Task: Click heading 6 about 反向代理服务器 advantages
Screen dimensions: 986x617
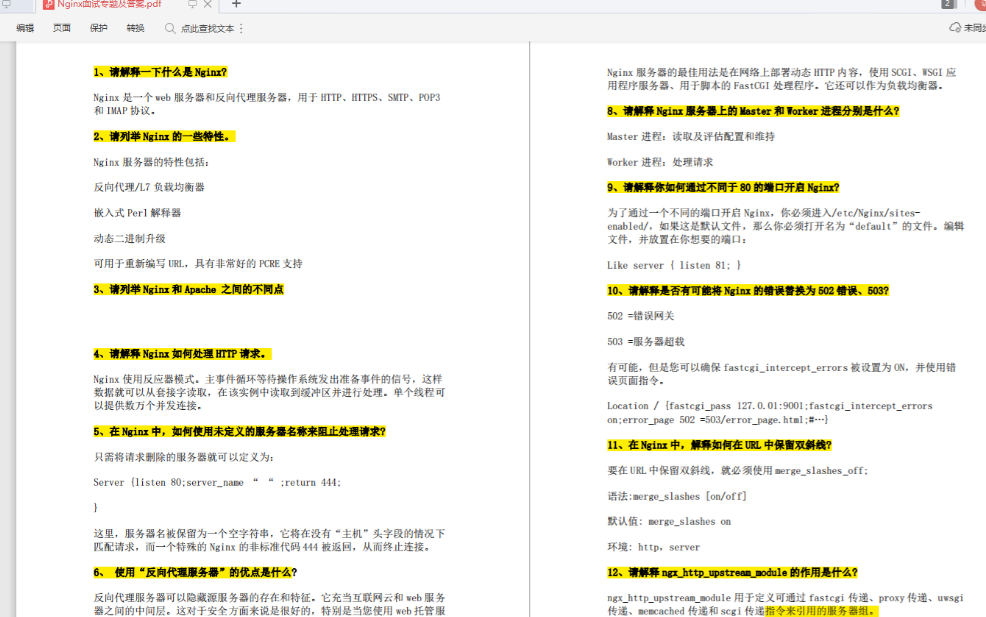Action: click(195, 572)
